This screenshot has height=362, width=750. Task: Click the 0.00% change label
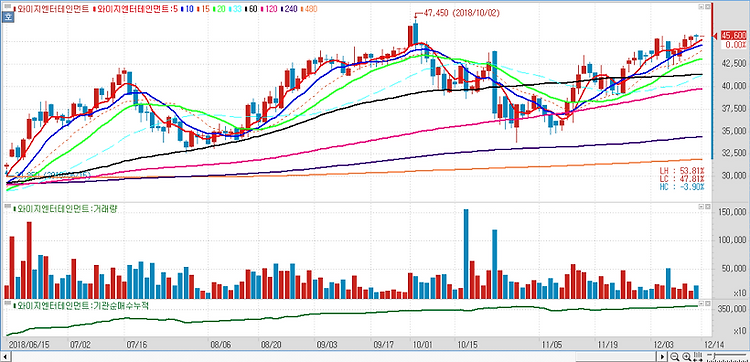736,44
